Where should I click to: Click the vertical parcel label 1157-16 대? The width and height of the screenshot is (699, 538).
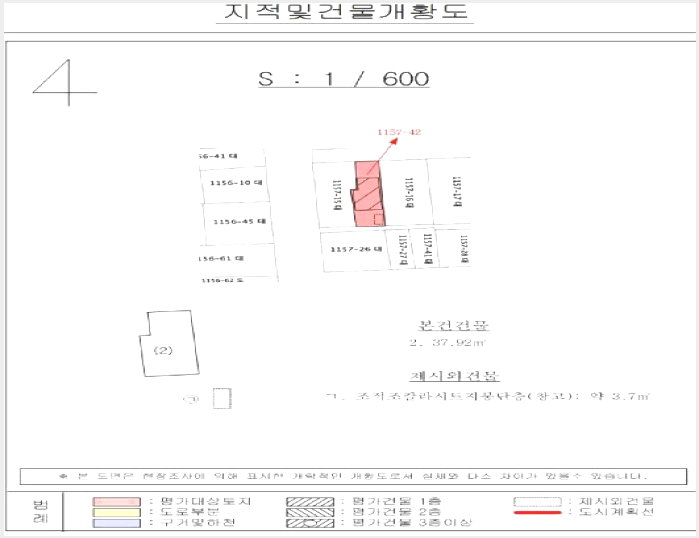coord(409,193)
